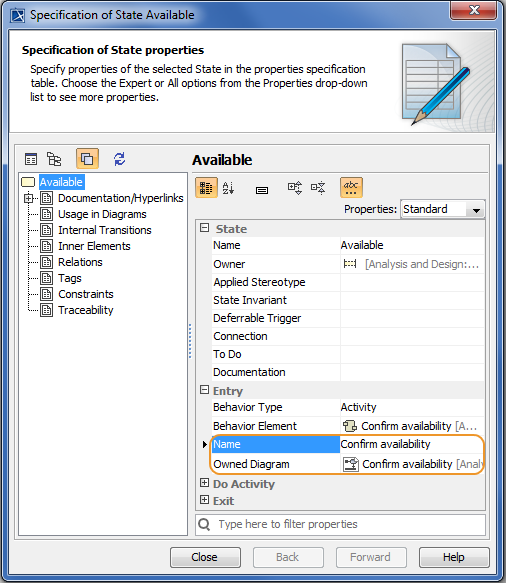Click Owned Diagram value Confirm availability
The width and height of the screenshot is (506, 583).
[407, 464]
